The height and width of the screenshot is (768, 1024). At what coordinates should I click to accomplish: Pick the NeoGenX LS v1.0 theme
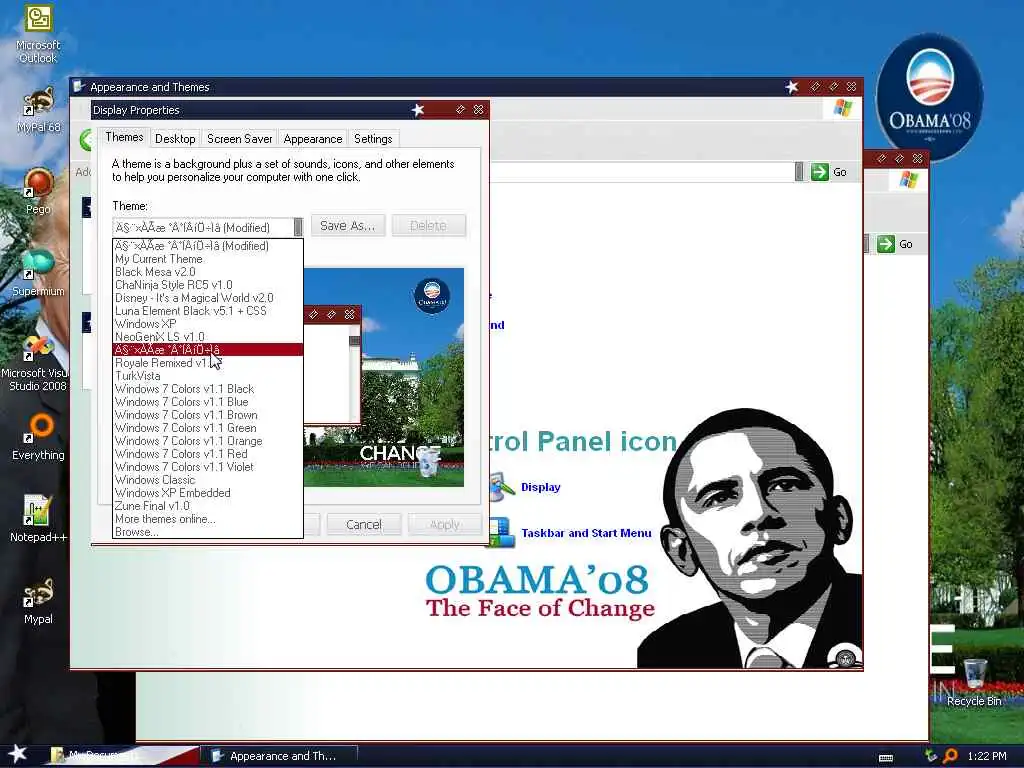tap(208, 337)
